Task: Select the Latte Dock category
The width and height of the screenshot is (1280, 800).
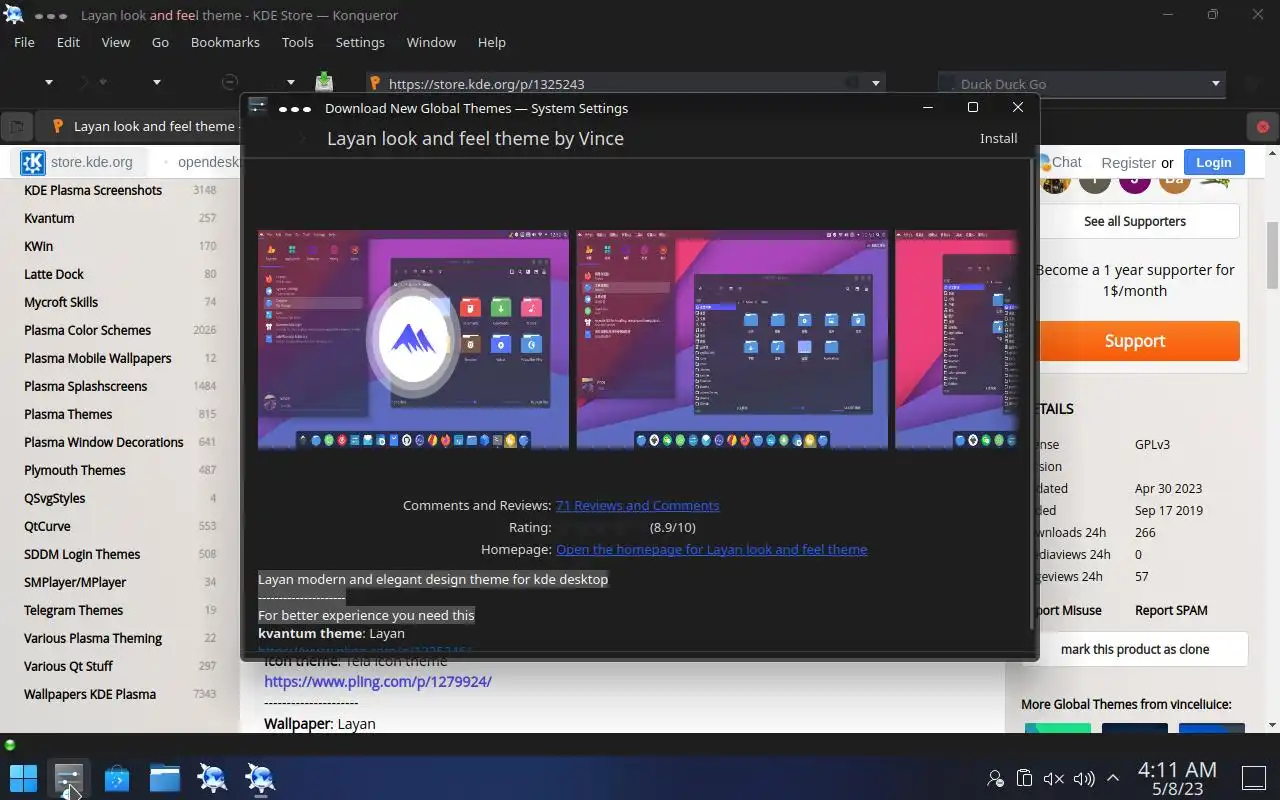Action: 54,274
